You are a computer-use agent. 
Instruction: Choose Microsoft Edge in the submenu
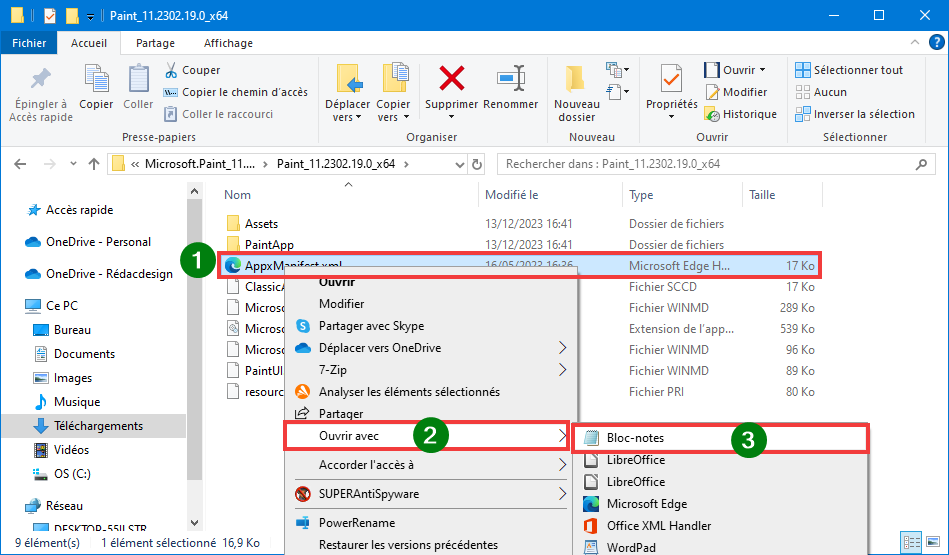point(647,504)
